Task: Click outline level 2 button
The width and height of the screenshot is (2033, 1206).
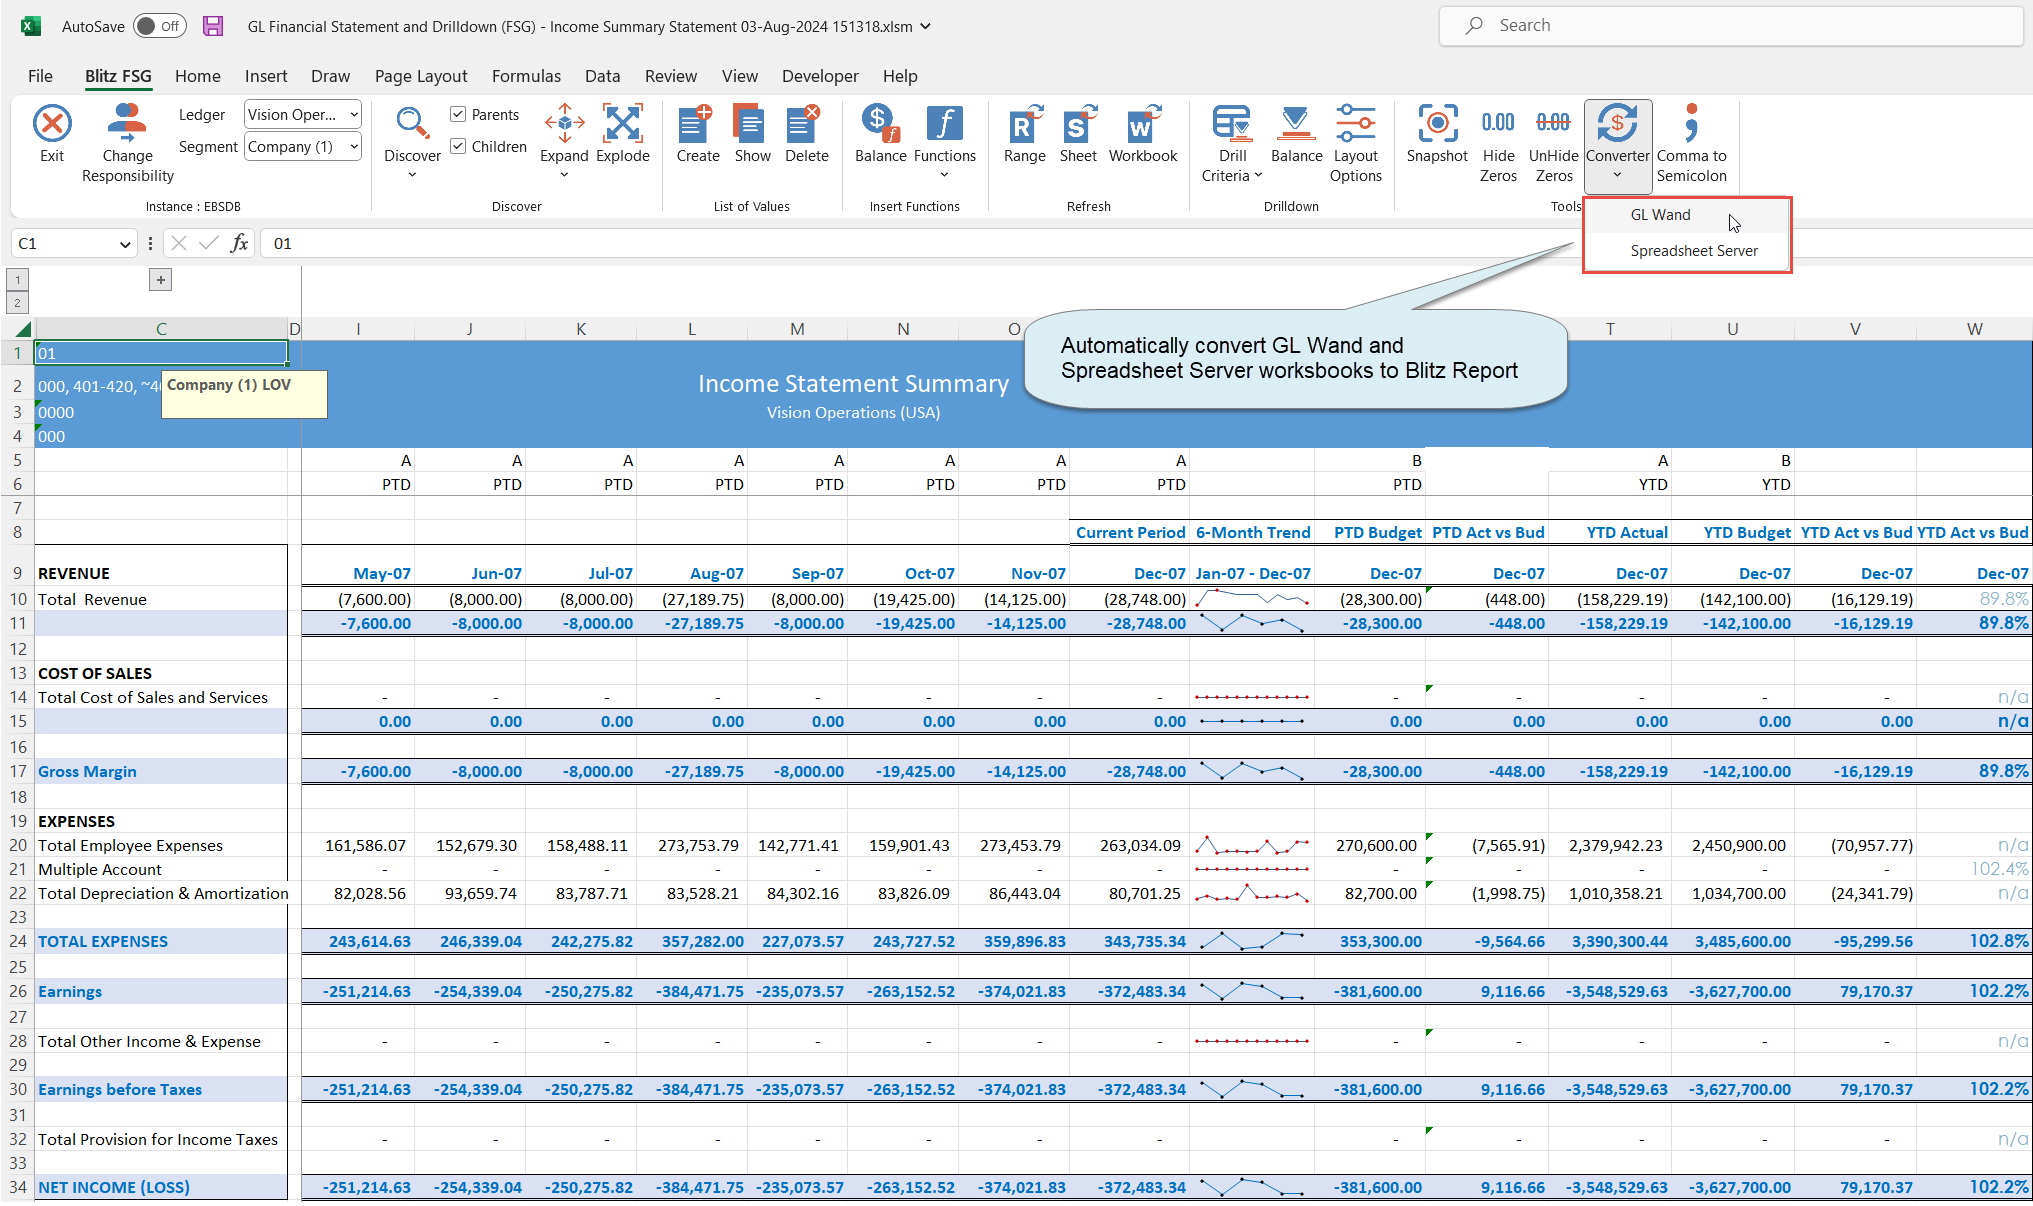Action: 17,302
